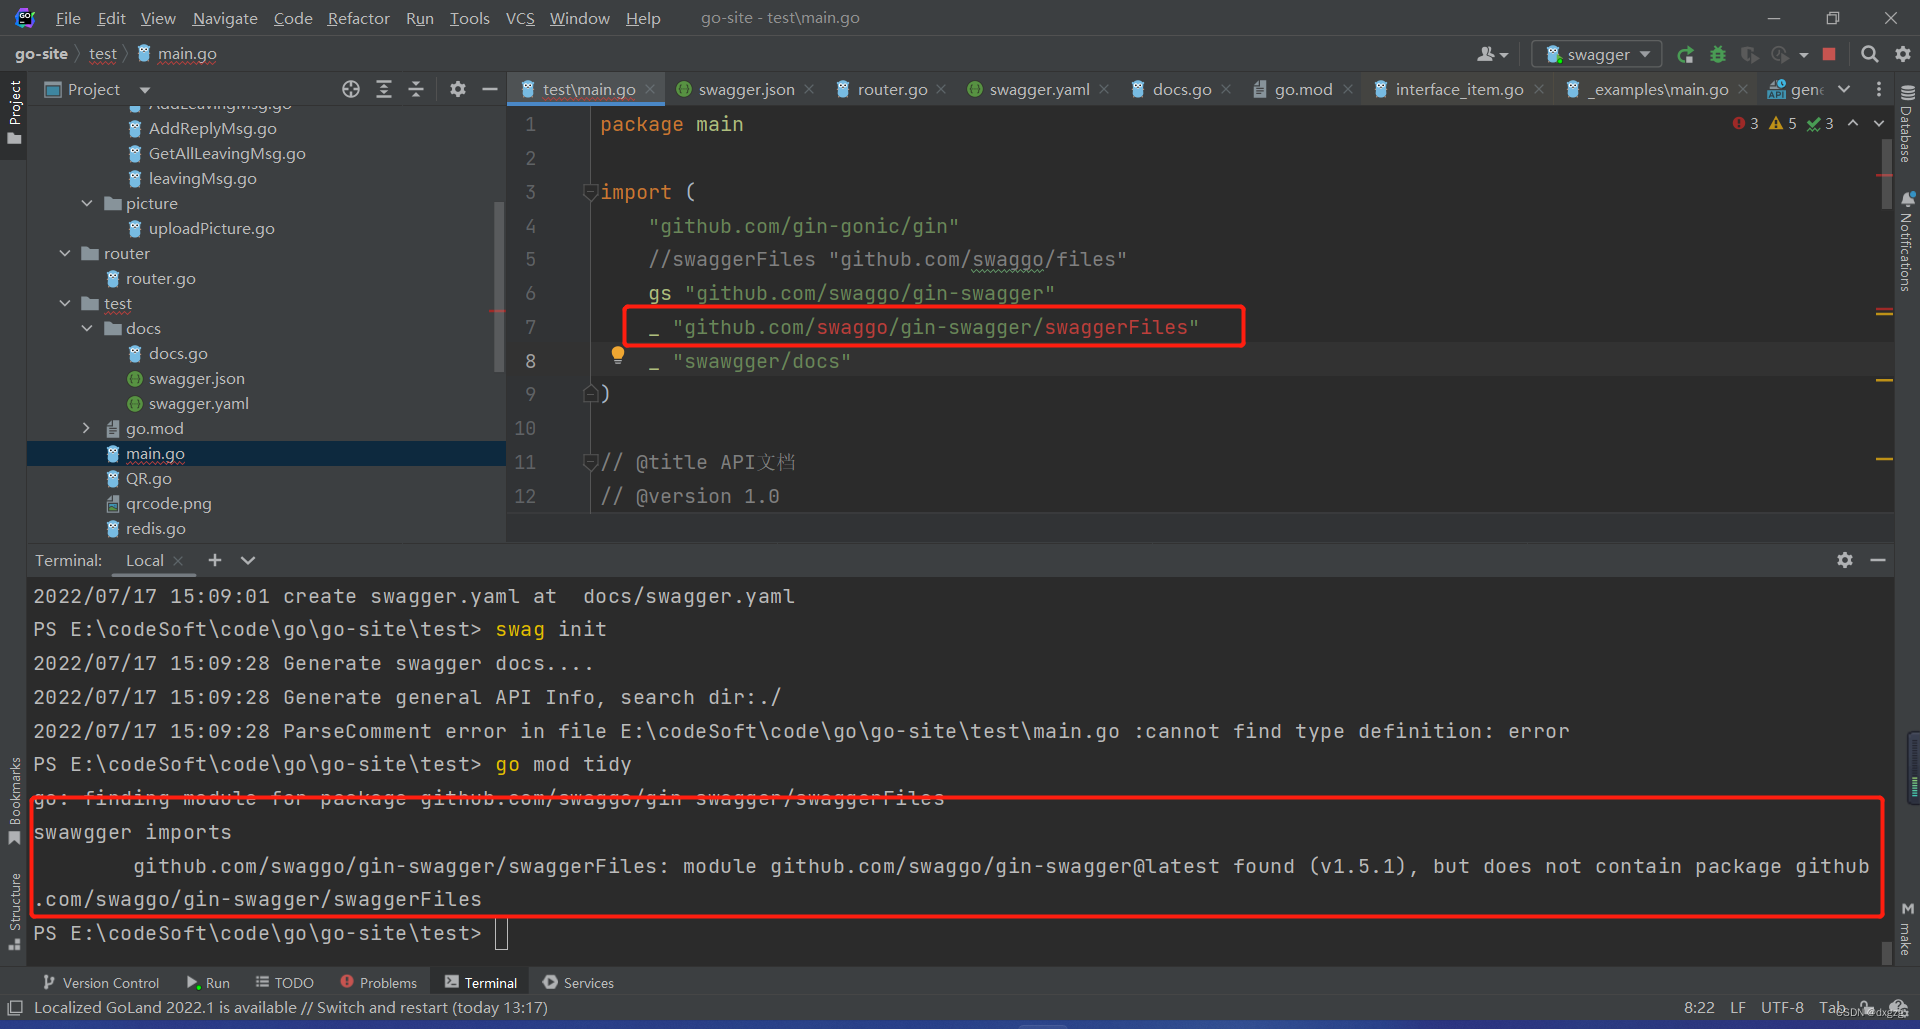Screen dimensions: 1920x1029
Task: Click Collapse All icon in Project panel
Action: (416, 89)
